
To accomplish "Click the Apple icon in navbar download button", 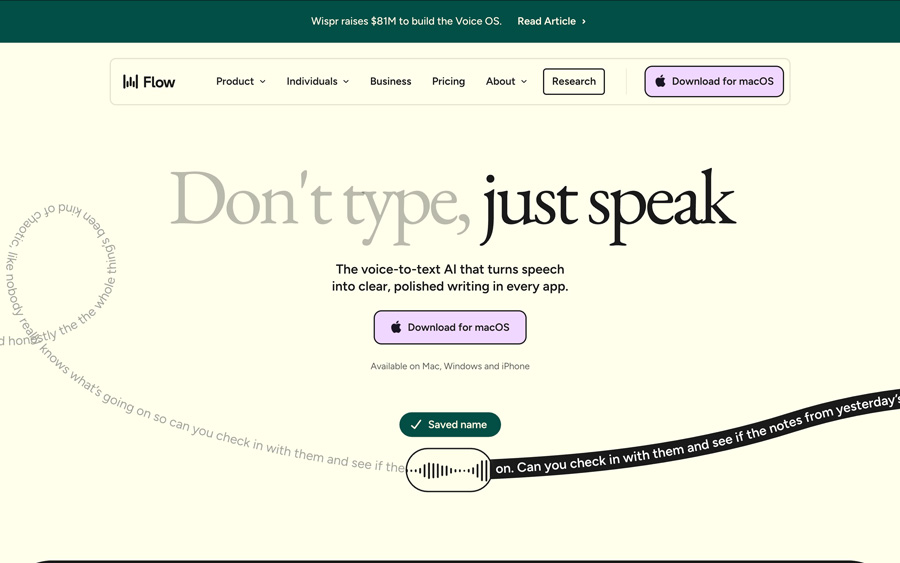I will click(660, 81).
